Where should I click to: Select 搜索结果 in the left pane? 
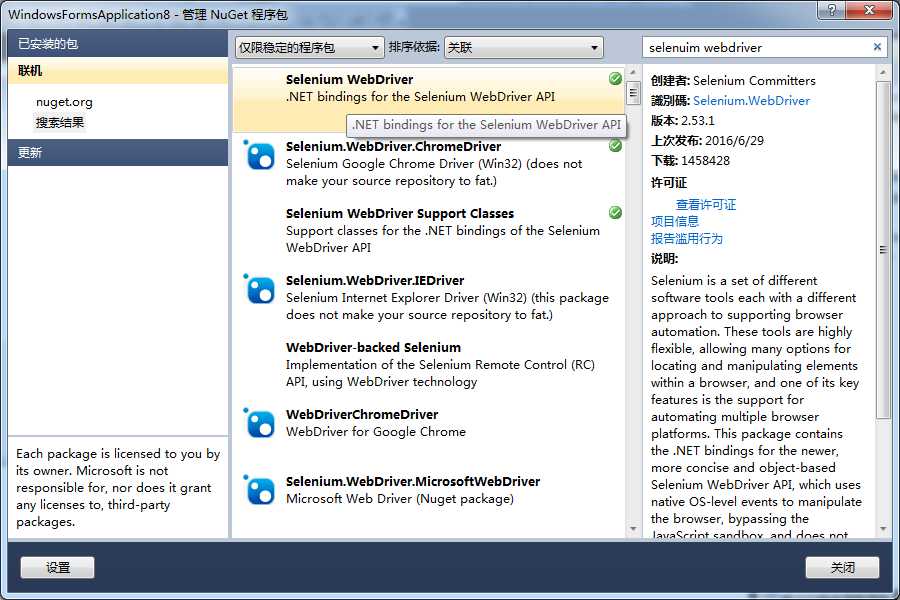(x=60, y=122)
